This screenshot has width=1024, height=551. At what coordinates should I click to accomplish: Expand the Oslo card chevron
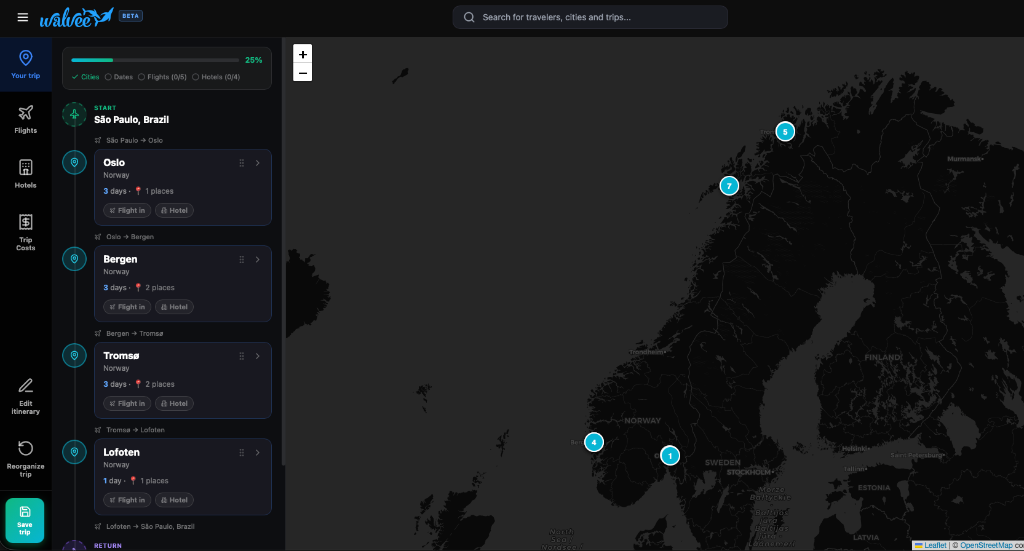pos(258,163)
